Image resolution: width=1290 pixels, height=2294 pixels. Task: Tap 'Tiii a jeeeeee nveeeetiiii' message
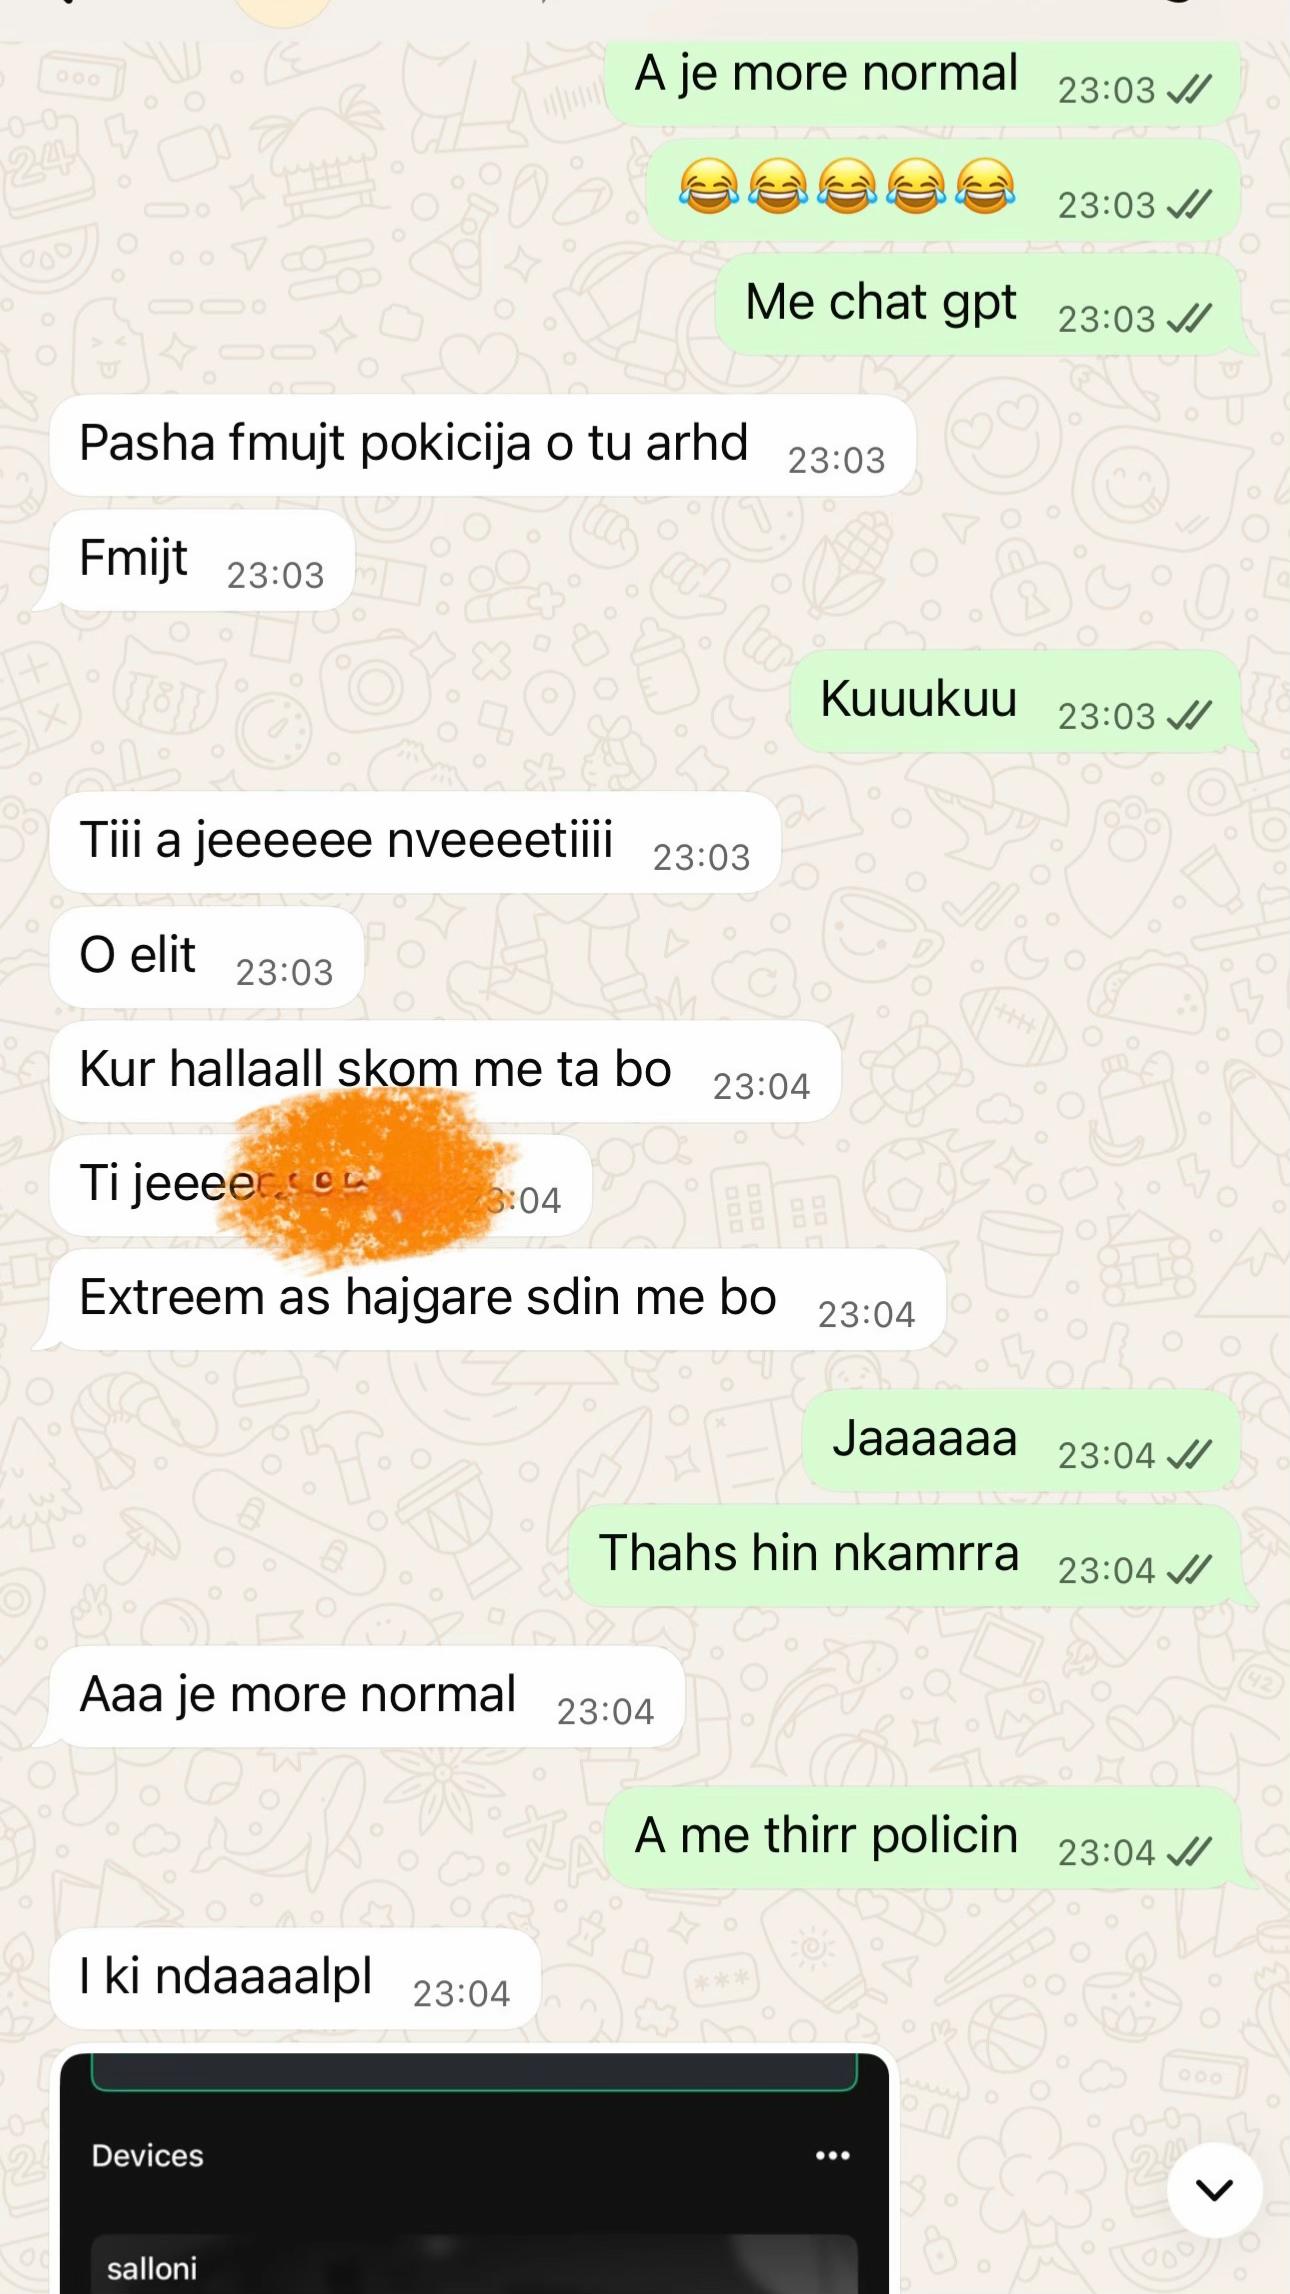[415, 842]
